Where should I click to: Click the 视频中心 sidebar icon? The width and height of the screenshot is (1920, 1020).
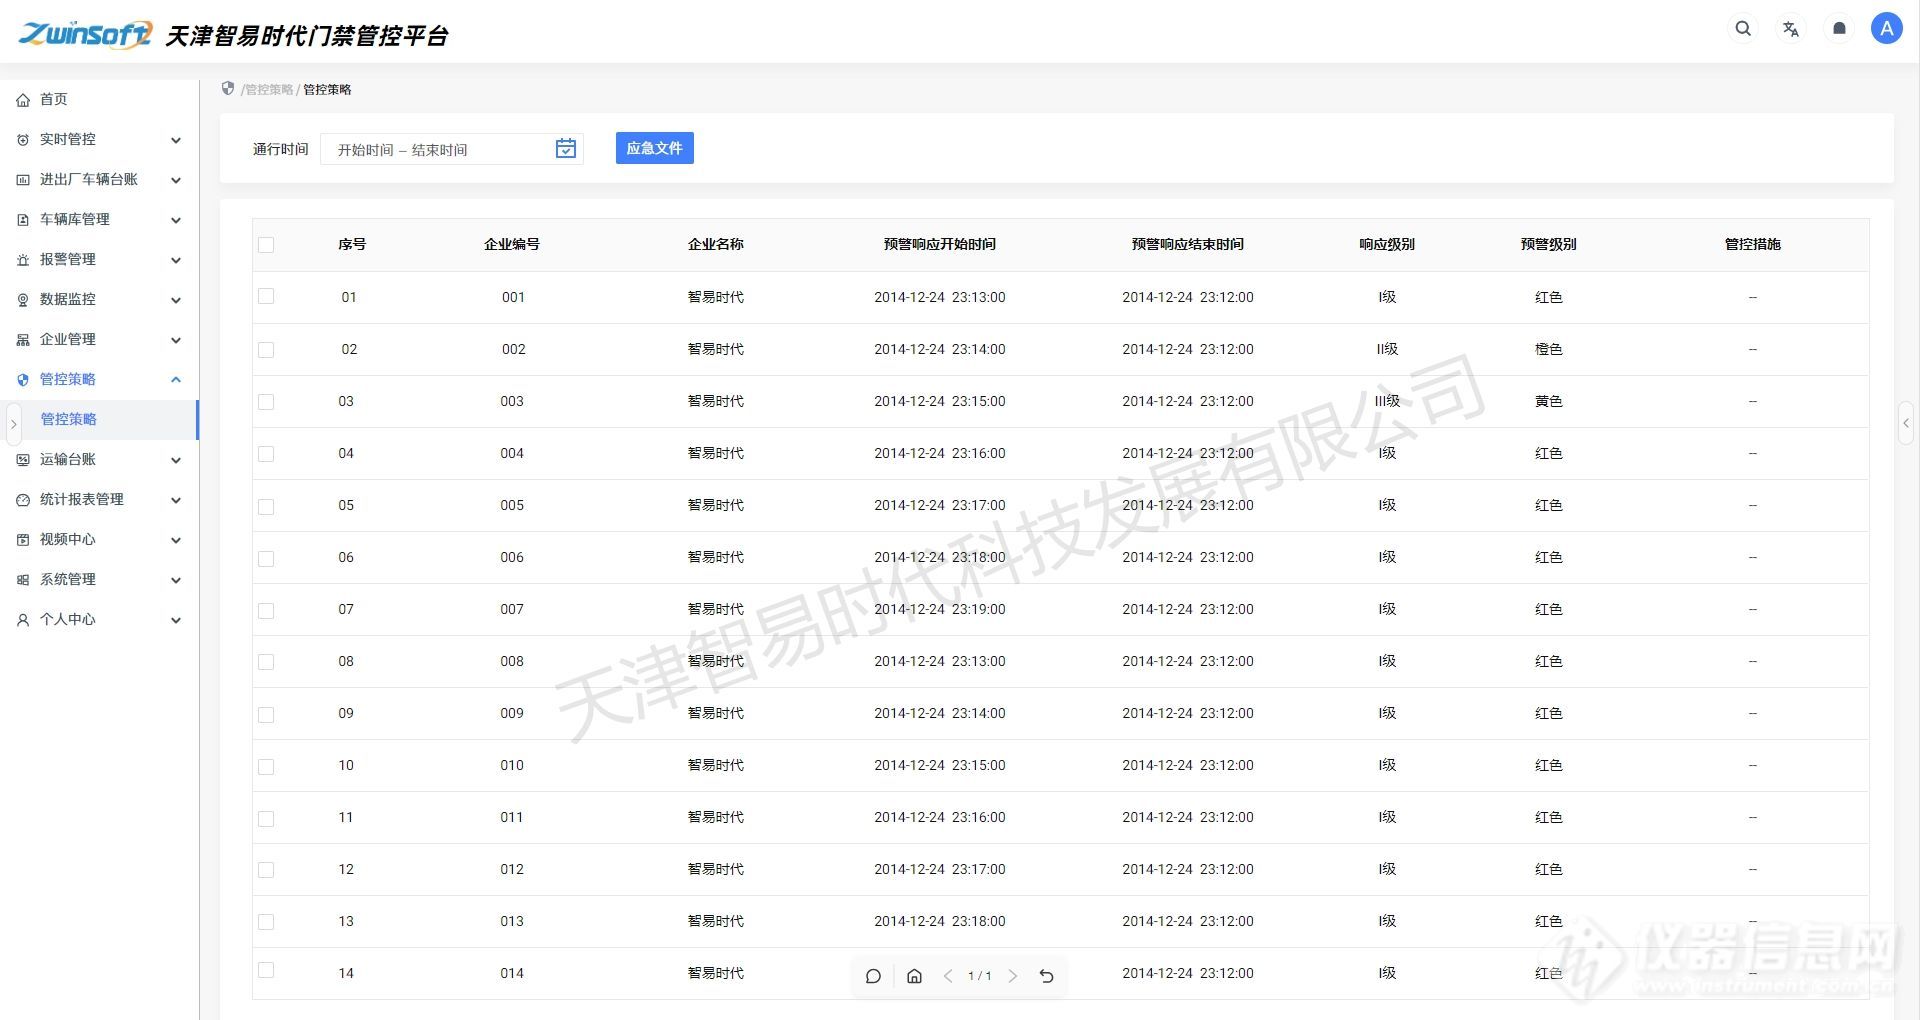coord(23,540)
